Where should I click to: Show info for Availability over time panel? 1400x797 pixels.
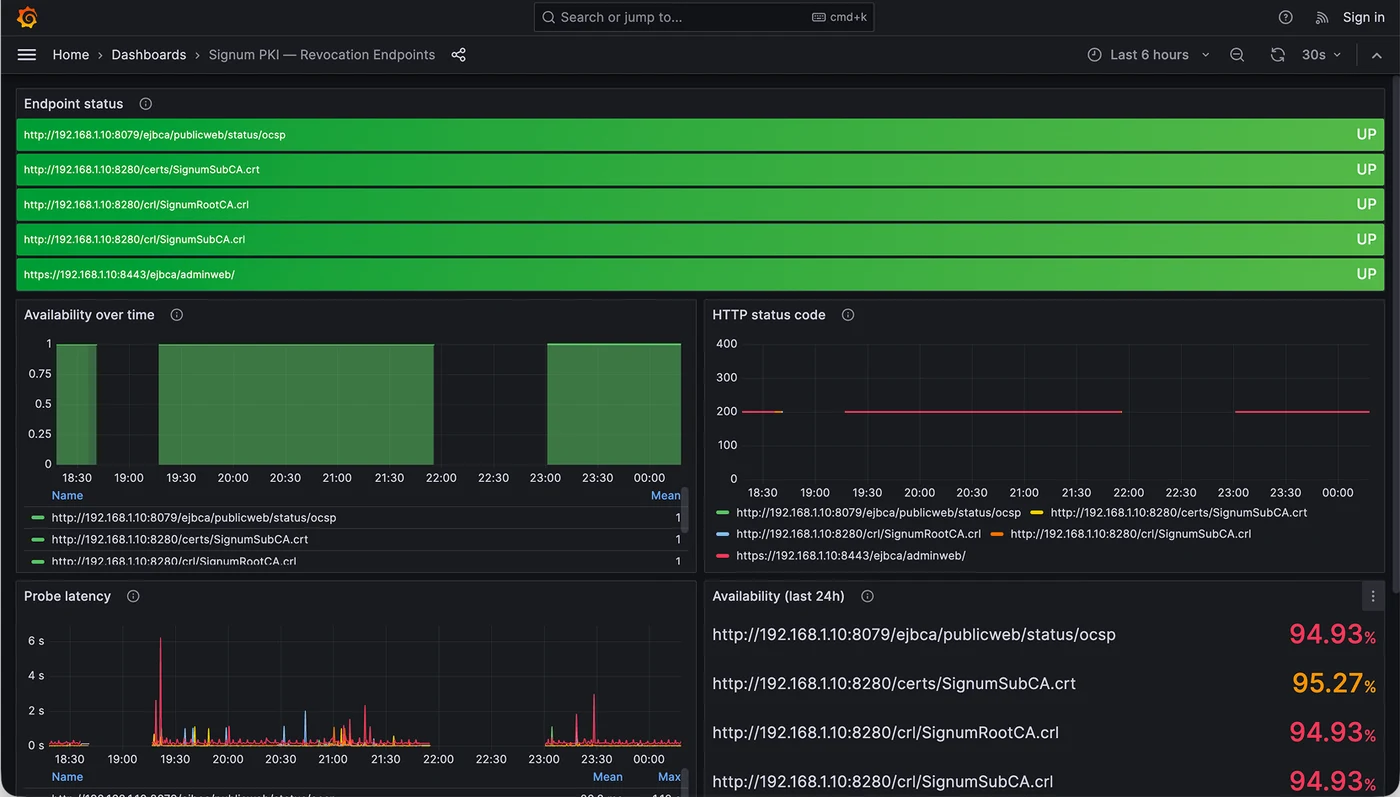pos(177,315)
